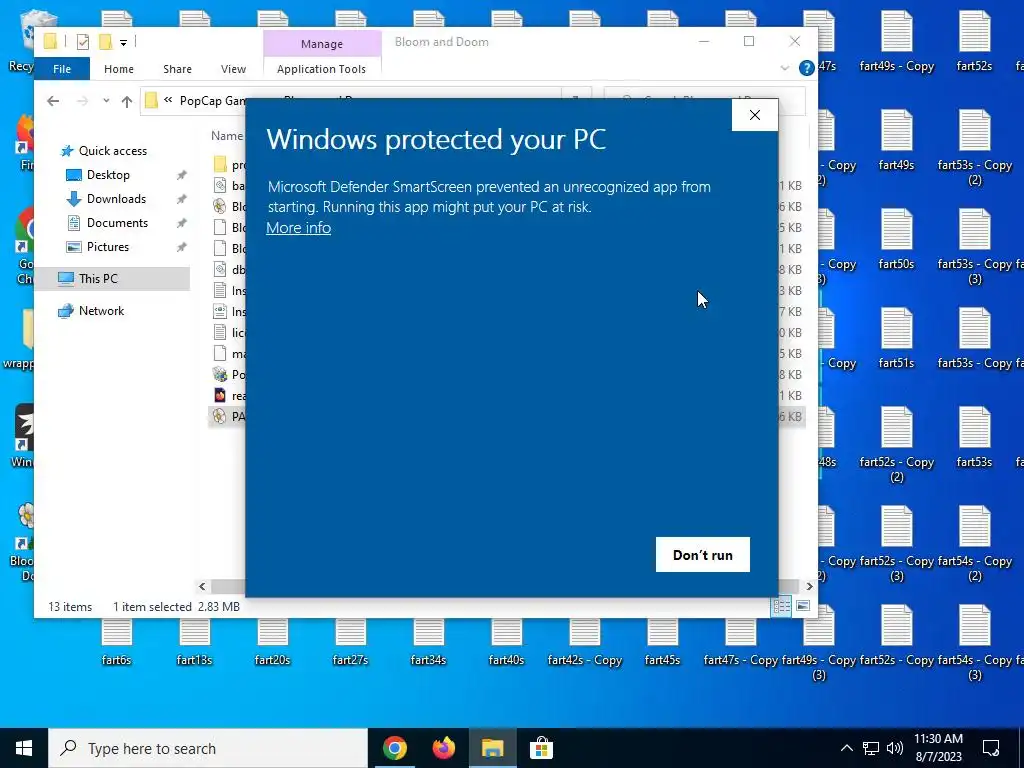
Task: Select the fart13s desktop file
Action: pyautogui.click(x=195, y=642)
